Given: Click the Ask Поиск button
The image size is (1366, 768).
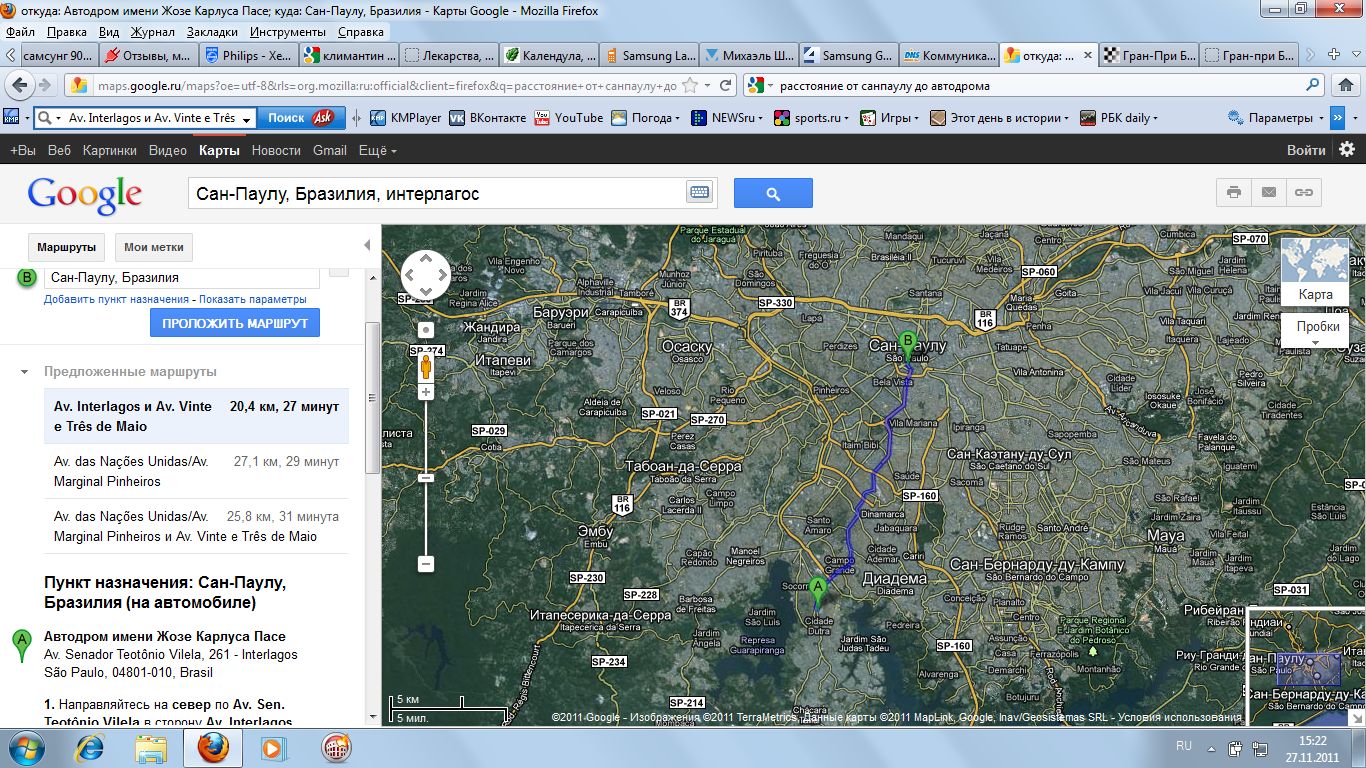Looking at the screenshot, I should coord(300,118).
